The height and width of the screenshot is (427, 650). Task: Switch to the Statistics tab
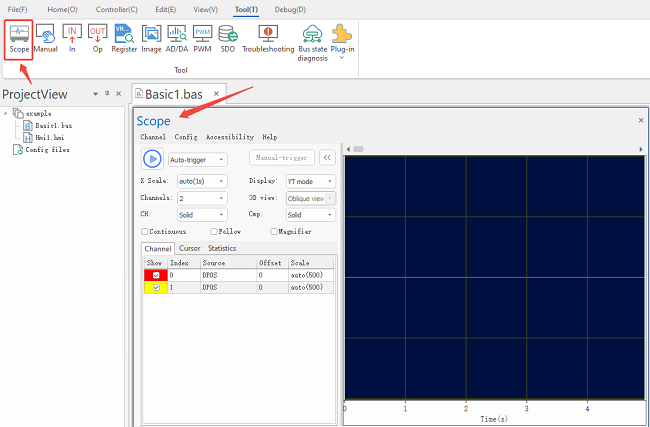222,248
